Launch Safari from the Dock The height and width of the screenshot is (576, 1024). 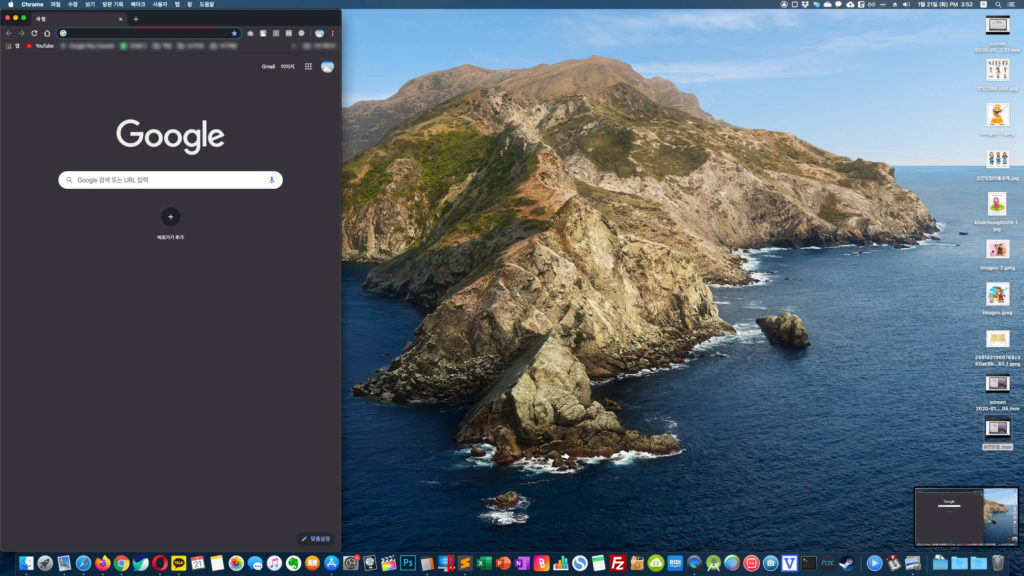pyautogui.click(x=83, y=563)
